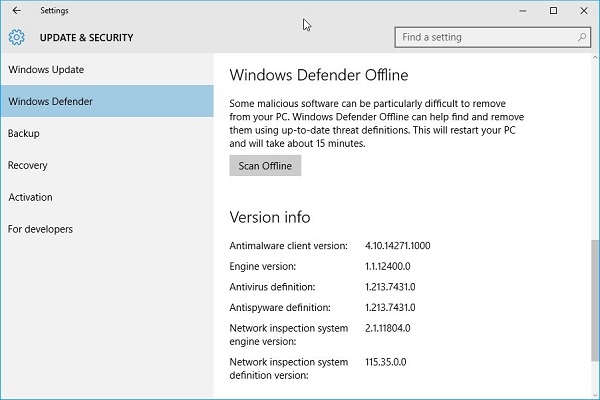Select Windows Defender in sidebar
This screenshot has height=400, width=600.
(x=107, y=101)
